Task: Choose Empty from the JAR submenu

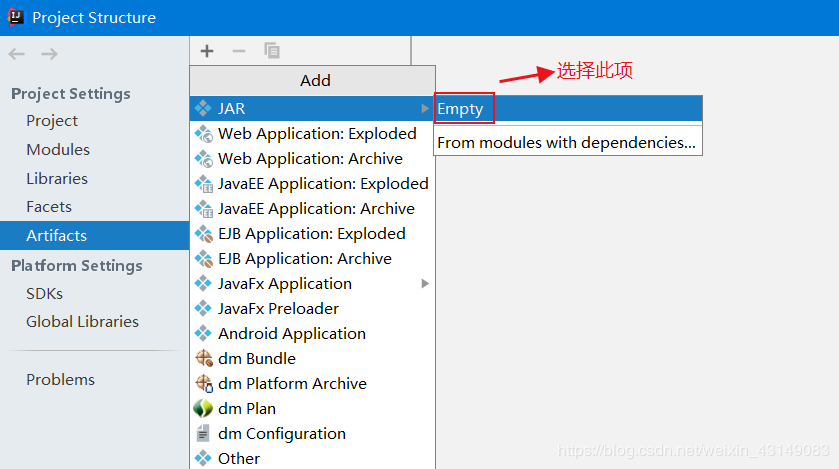Action: (x=461, y=109)
